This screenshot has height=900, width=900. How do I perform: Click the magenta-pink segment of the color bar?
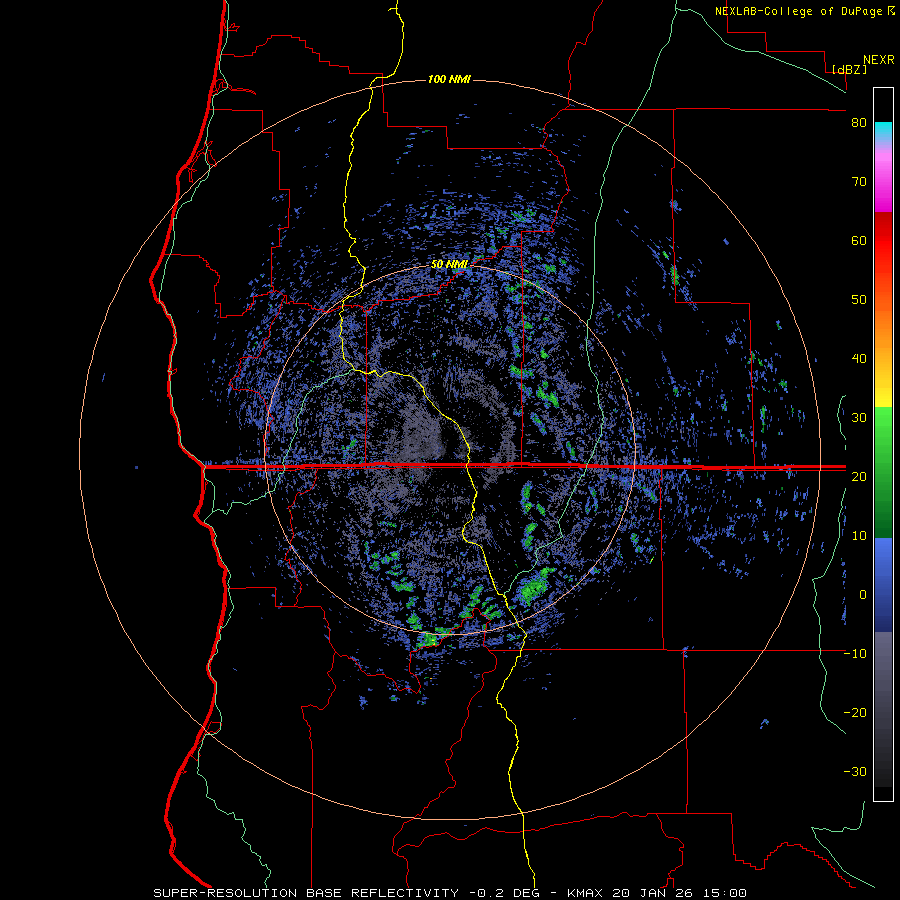[883, 181]
